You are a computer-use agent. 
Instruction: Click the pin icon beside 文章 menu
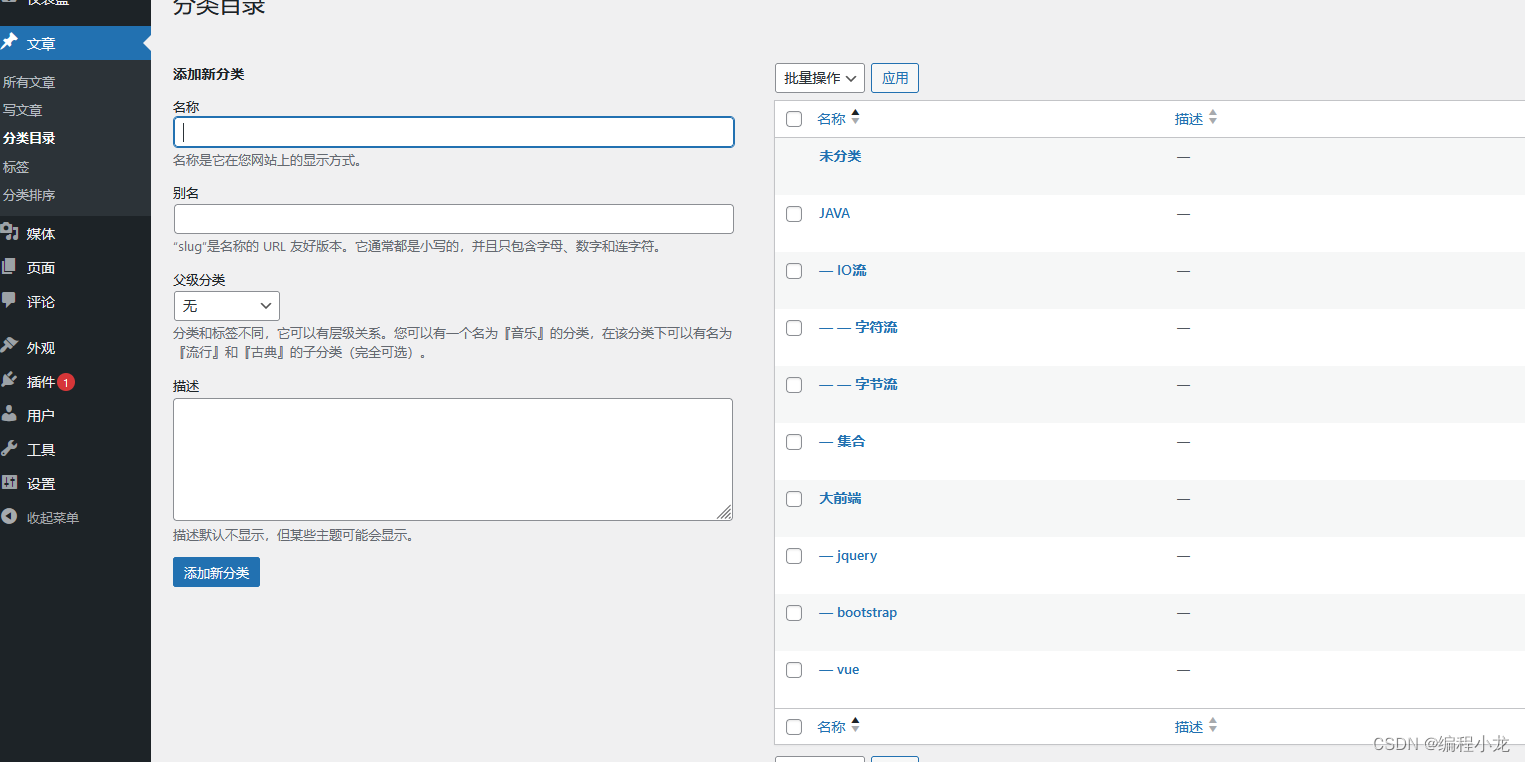coord(9,43)
